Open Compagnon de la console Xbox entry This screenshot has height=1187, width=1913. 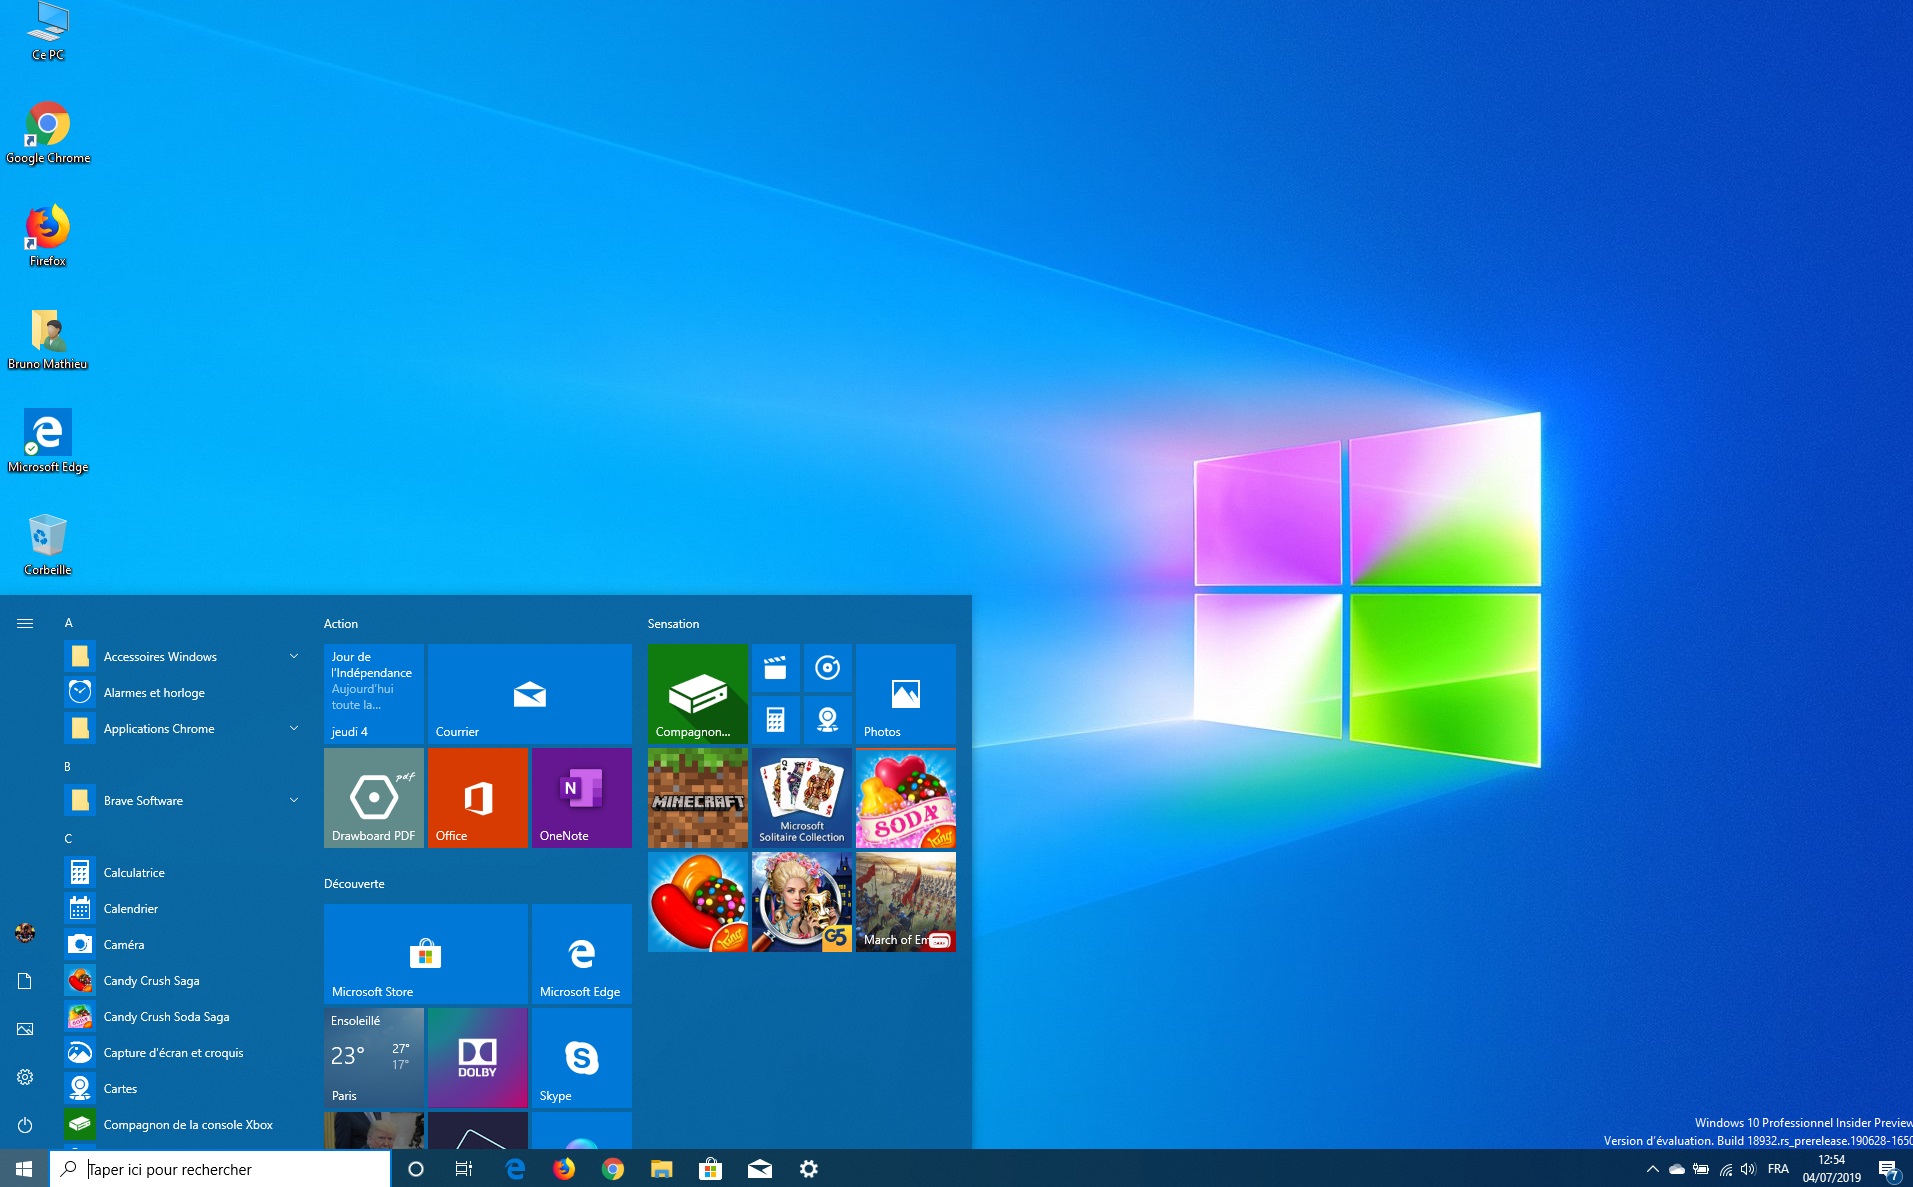click(184, 1125)
